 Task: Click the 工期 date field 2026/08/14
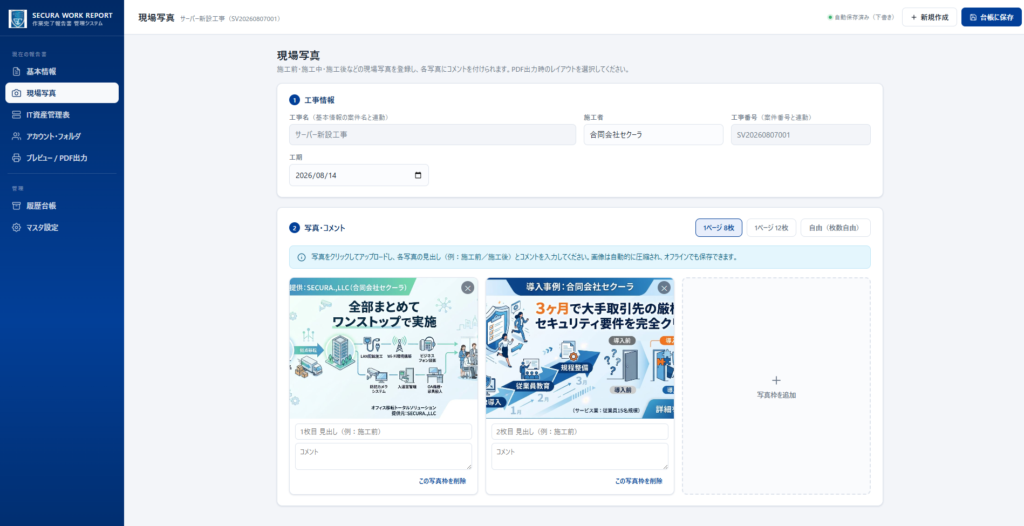(x=359, y=175)
